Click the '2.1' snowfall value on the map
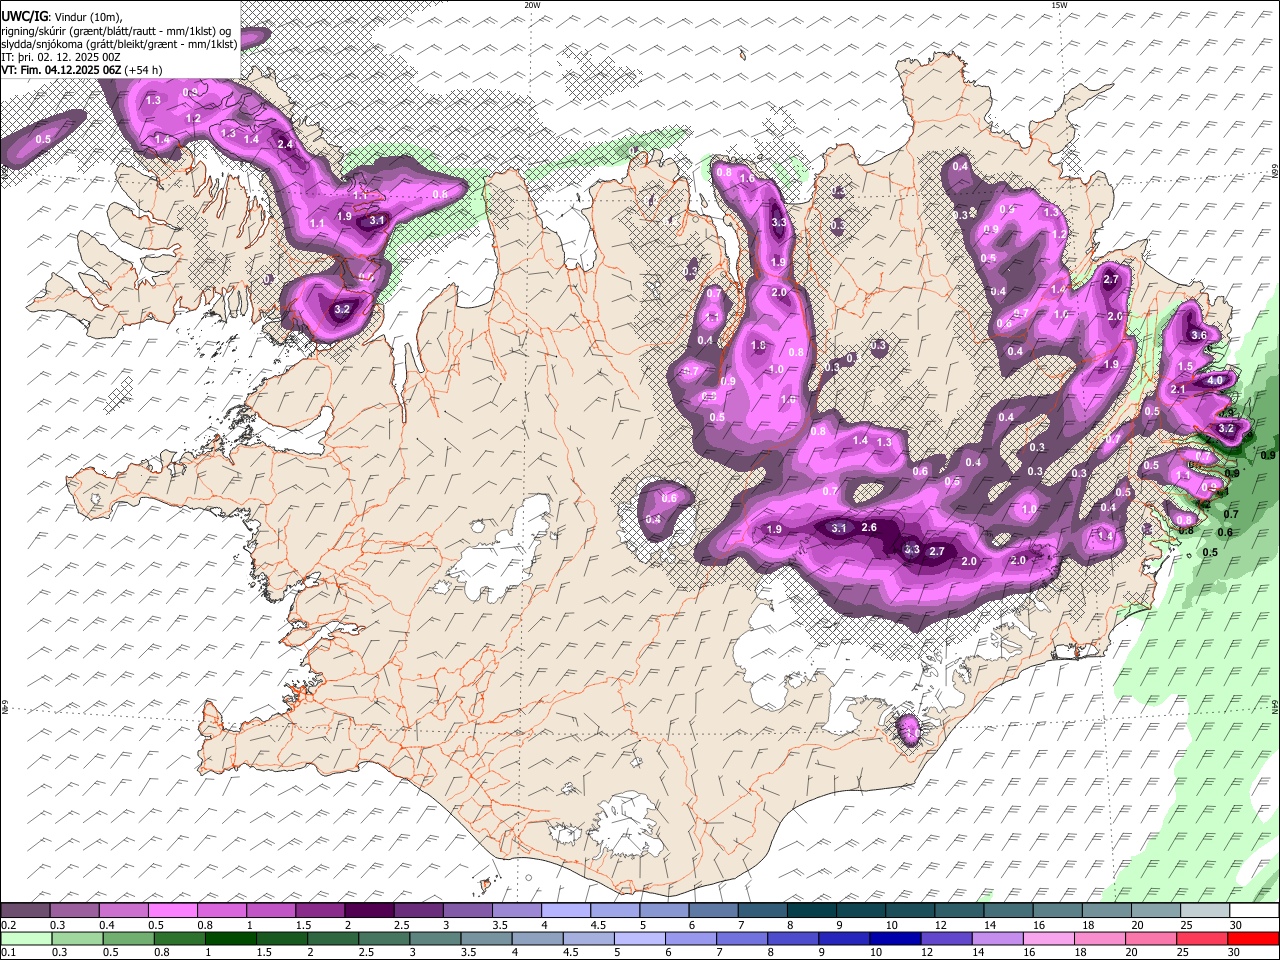1280x960 pixels. [x=1178, y=390]
